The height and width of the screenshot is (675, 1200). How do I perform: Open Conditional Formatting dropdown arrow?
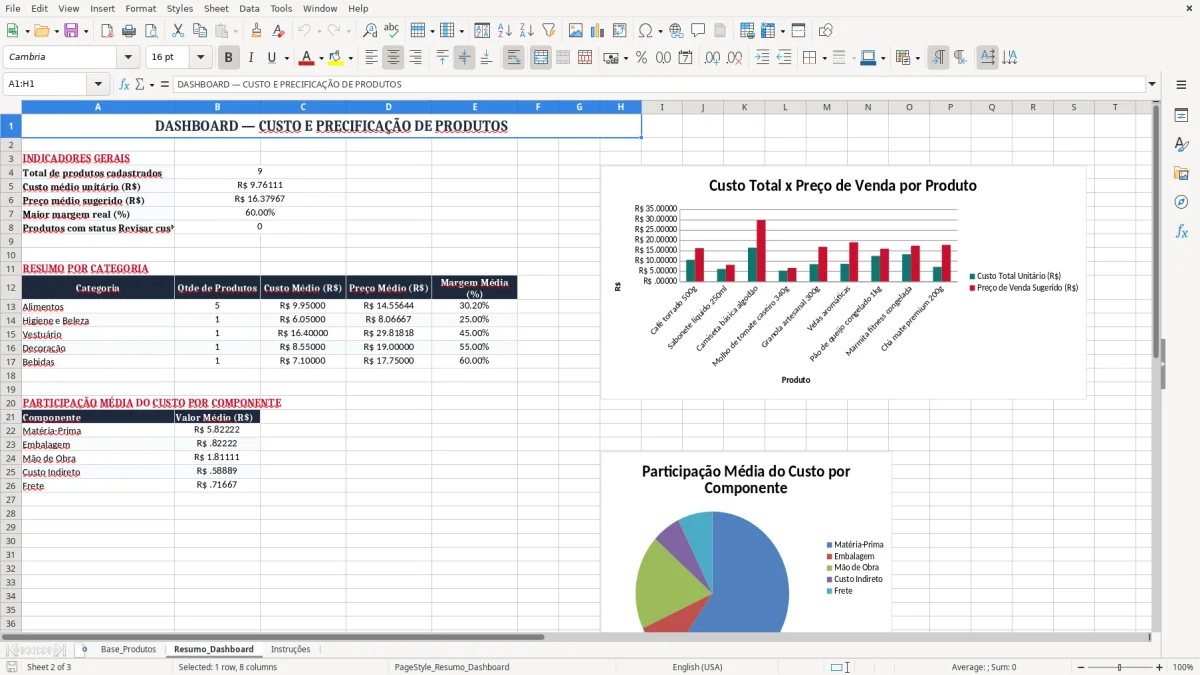(917, 58)
